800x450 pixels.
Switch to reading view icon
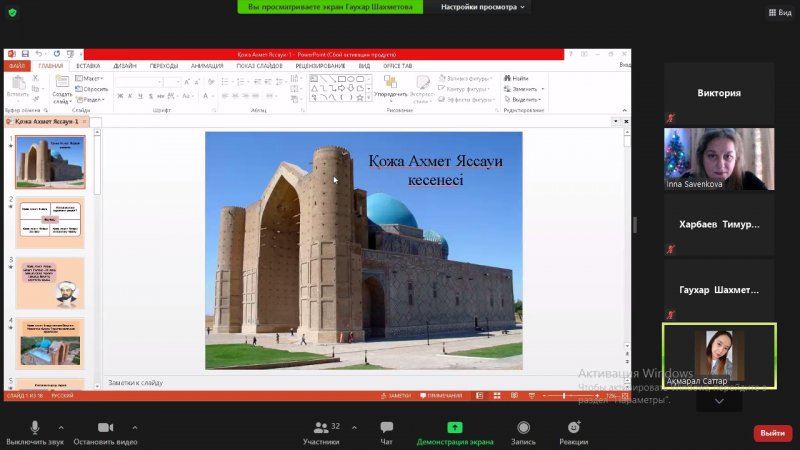tap(514, 396)
